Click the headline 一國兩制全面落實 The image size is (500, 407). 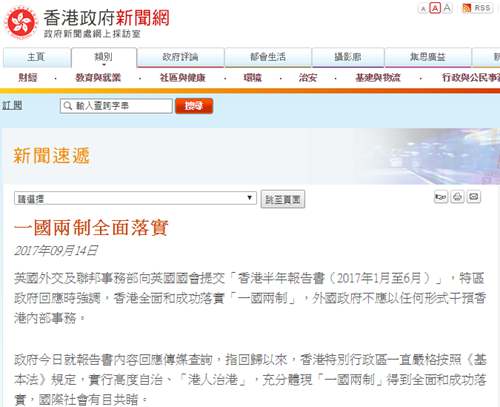tap(91, 228)
